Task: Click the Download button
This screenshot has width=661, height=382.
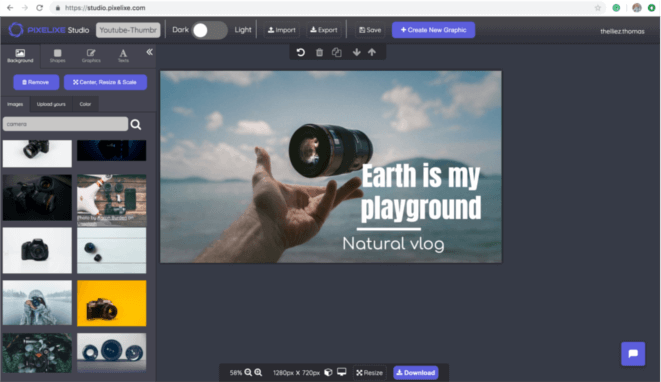Action: click(416, 373)
